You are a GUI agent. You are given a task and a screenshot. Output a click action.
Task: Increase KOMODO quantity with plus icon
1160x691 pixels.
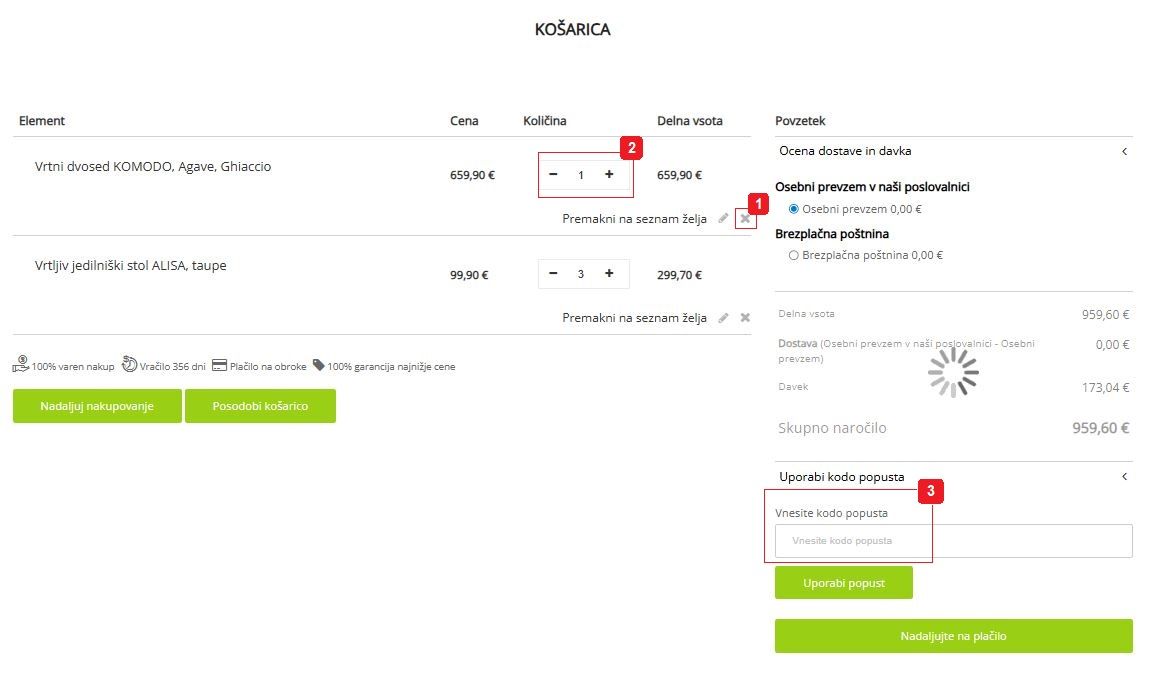tap(609, 175)
